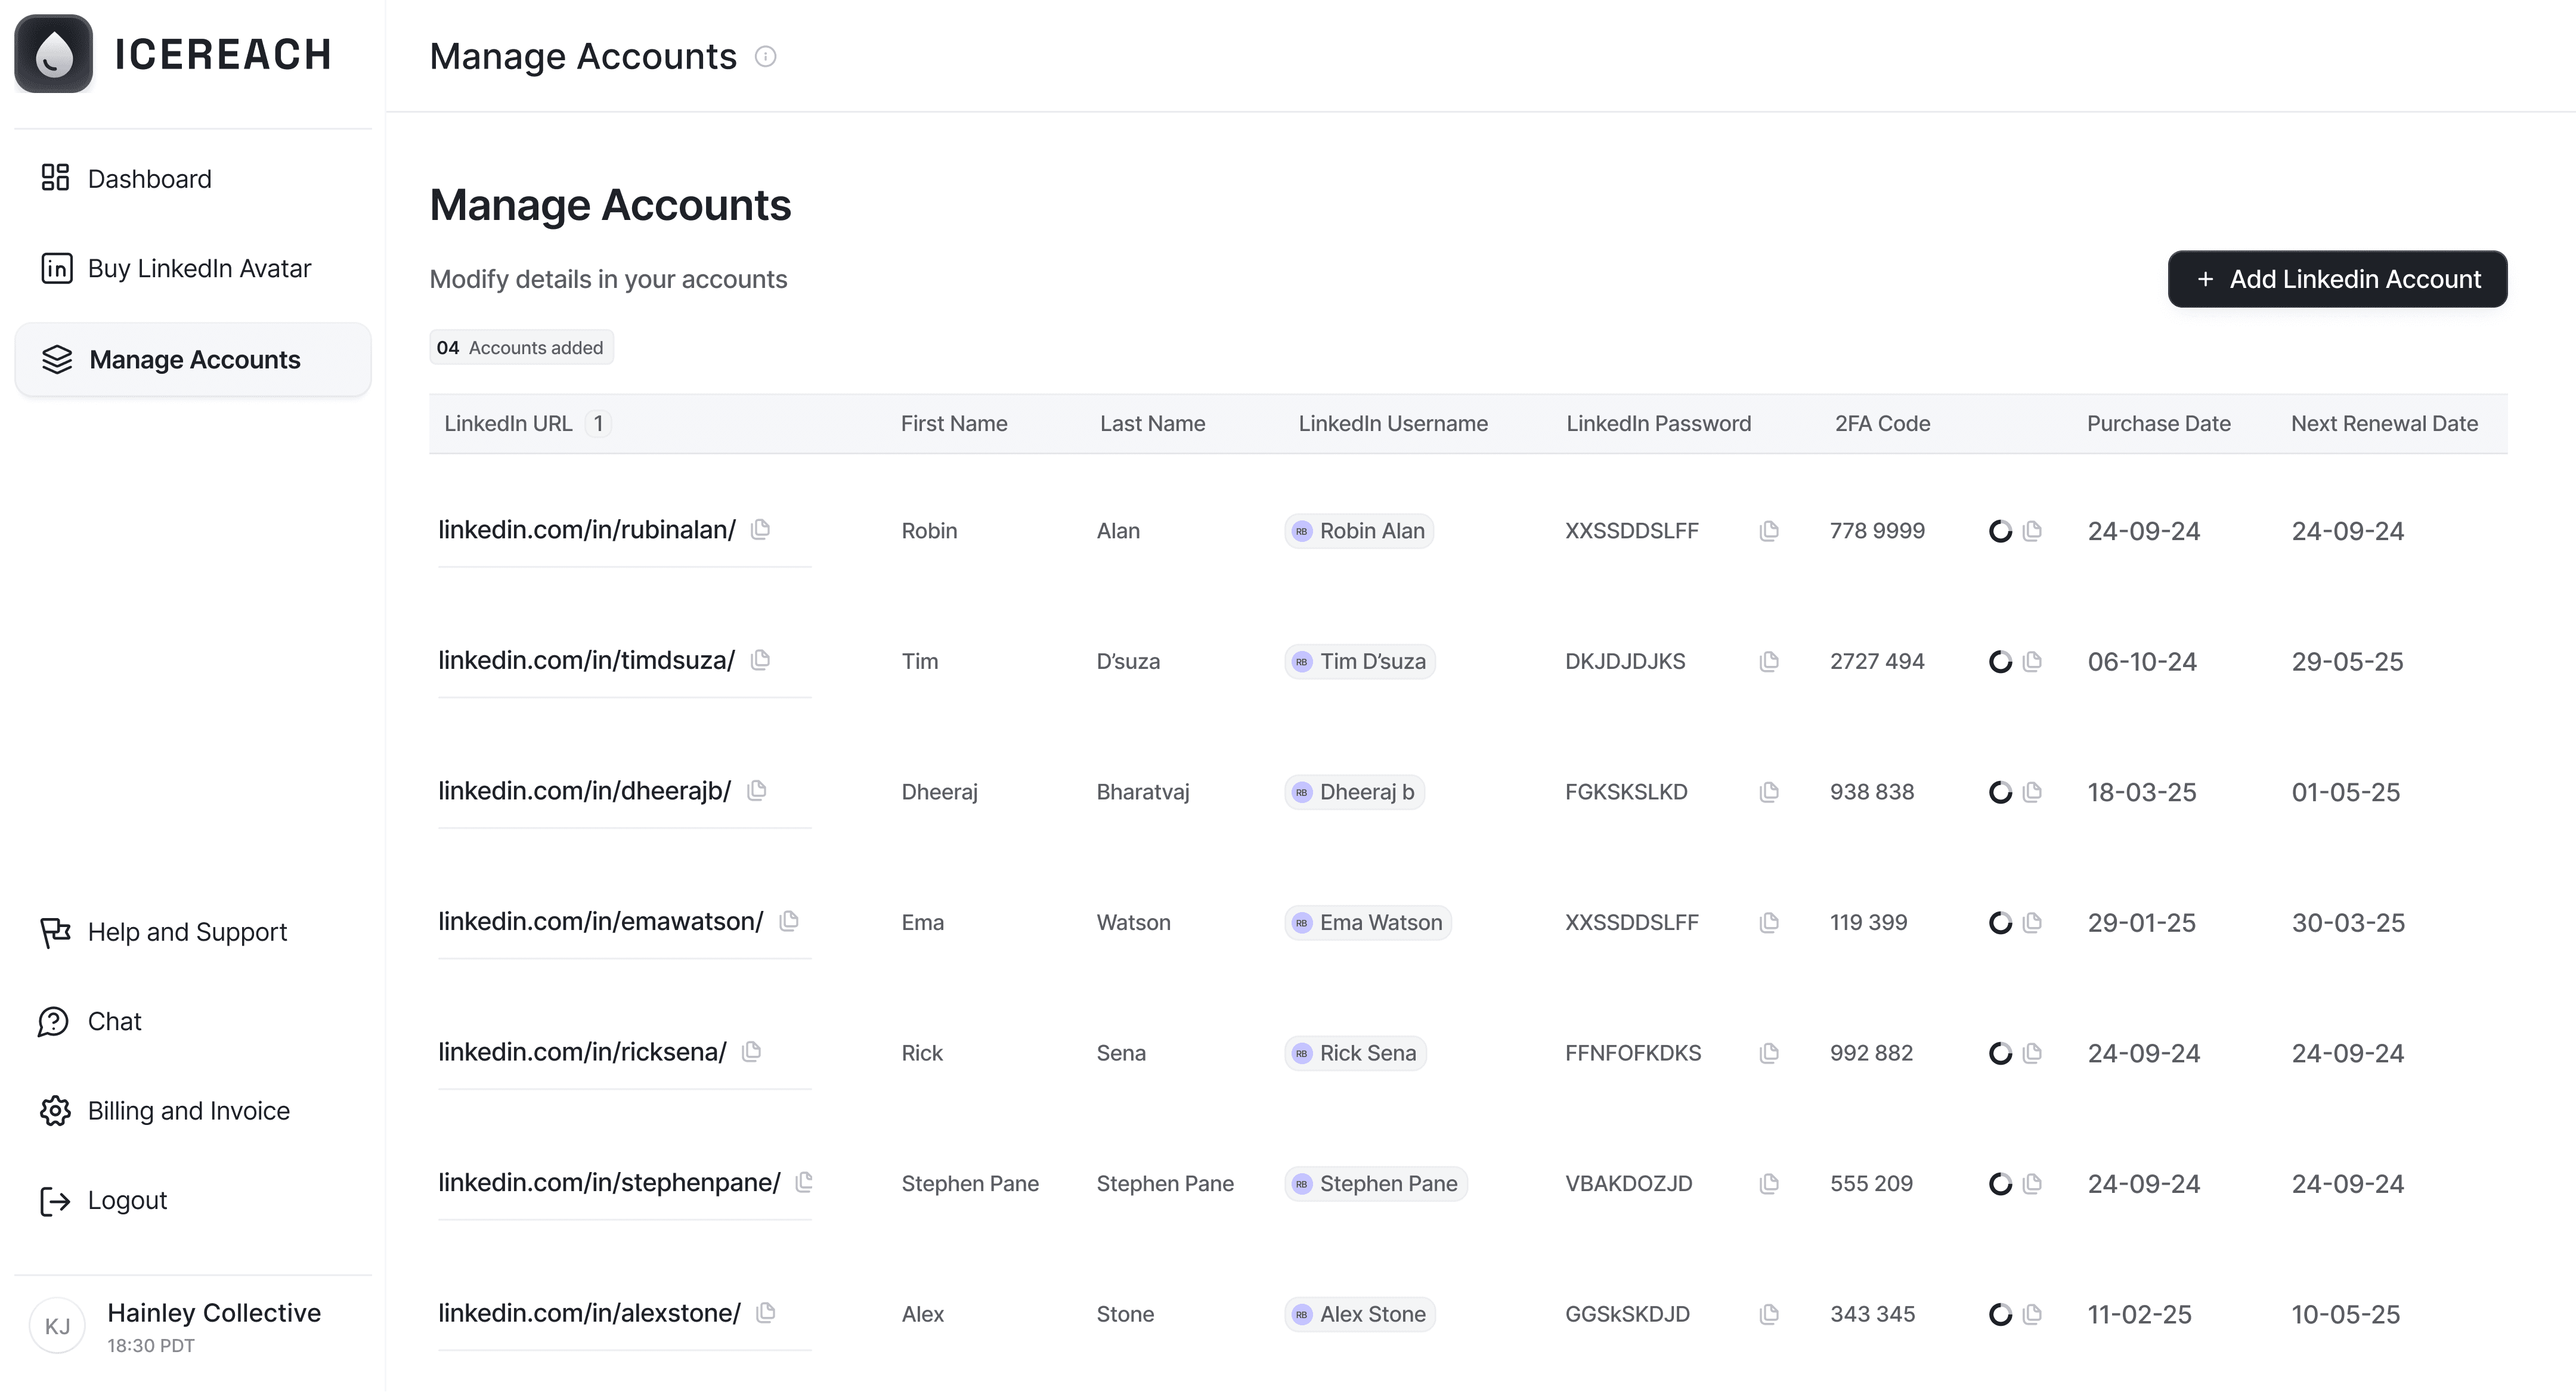2576x1395 pixels.
Task: Click the ICEREACH logo icon
Action: pos(54,54)
